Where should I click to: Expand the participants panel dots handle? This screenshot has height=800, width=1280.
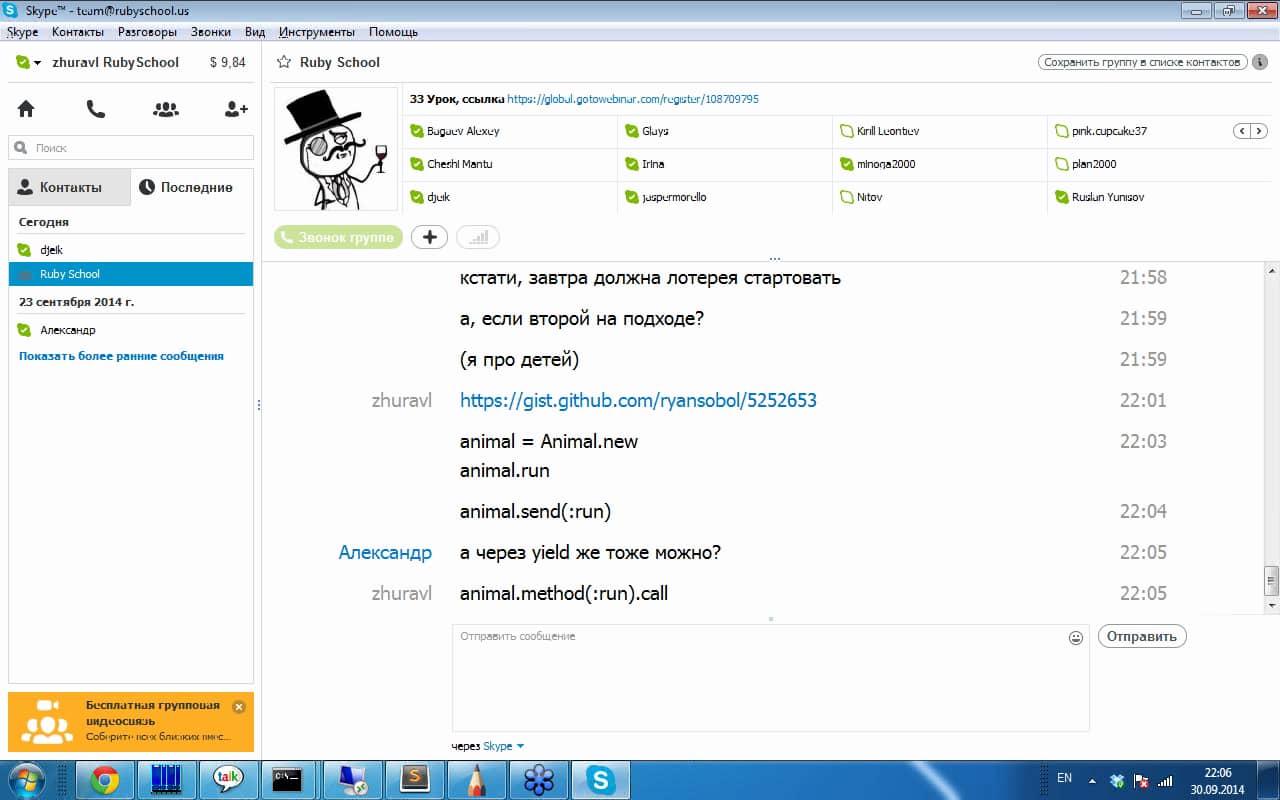(x=775, y=258)
